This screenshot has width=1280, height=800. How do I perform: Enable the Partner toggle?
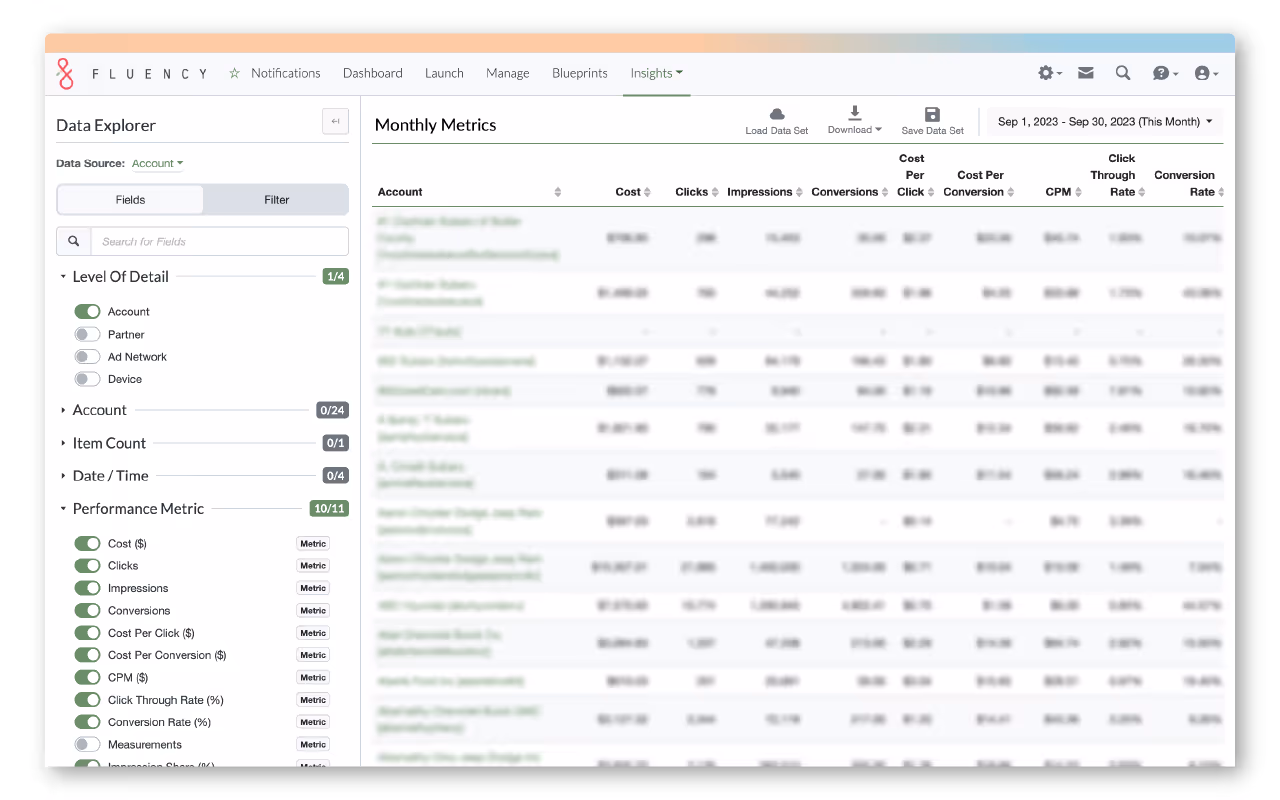(x=88, y=334)
